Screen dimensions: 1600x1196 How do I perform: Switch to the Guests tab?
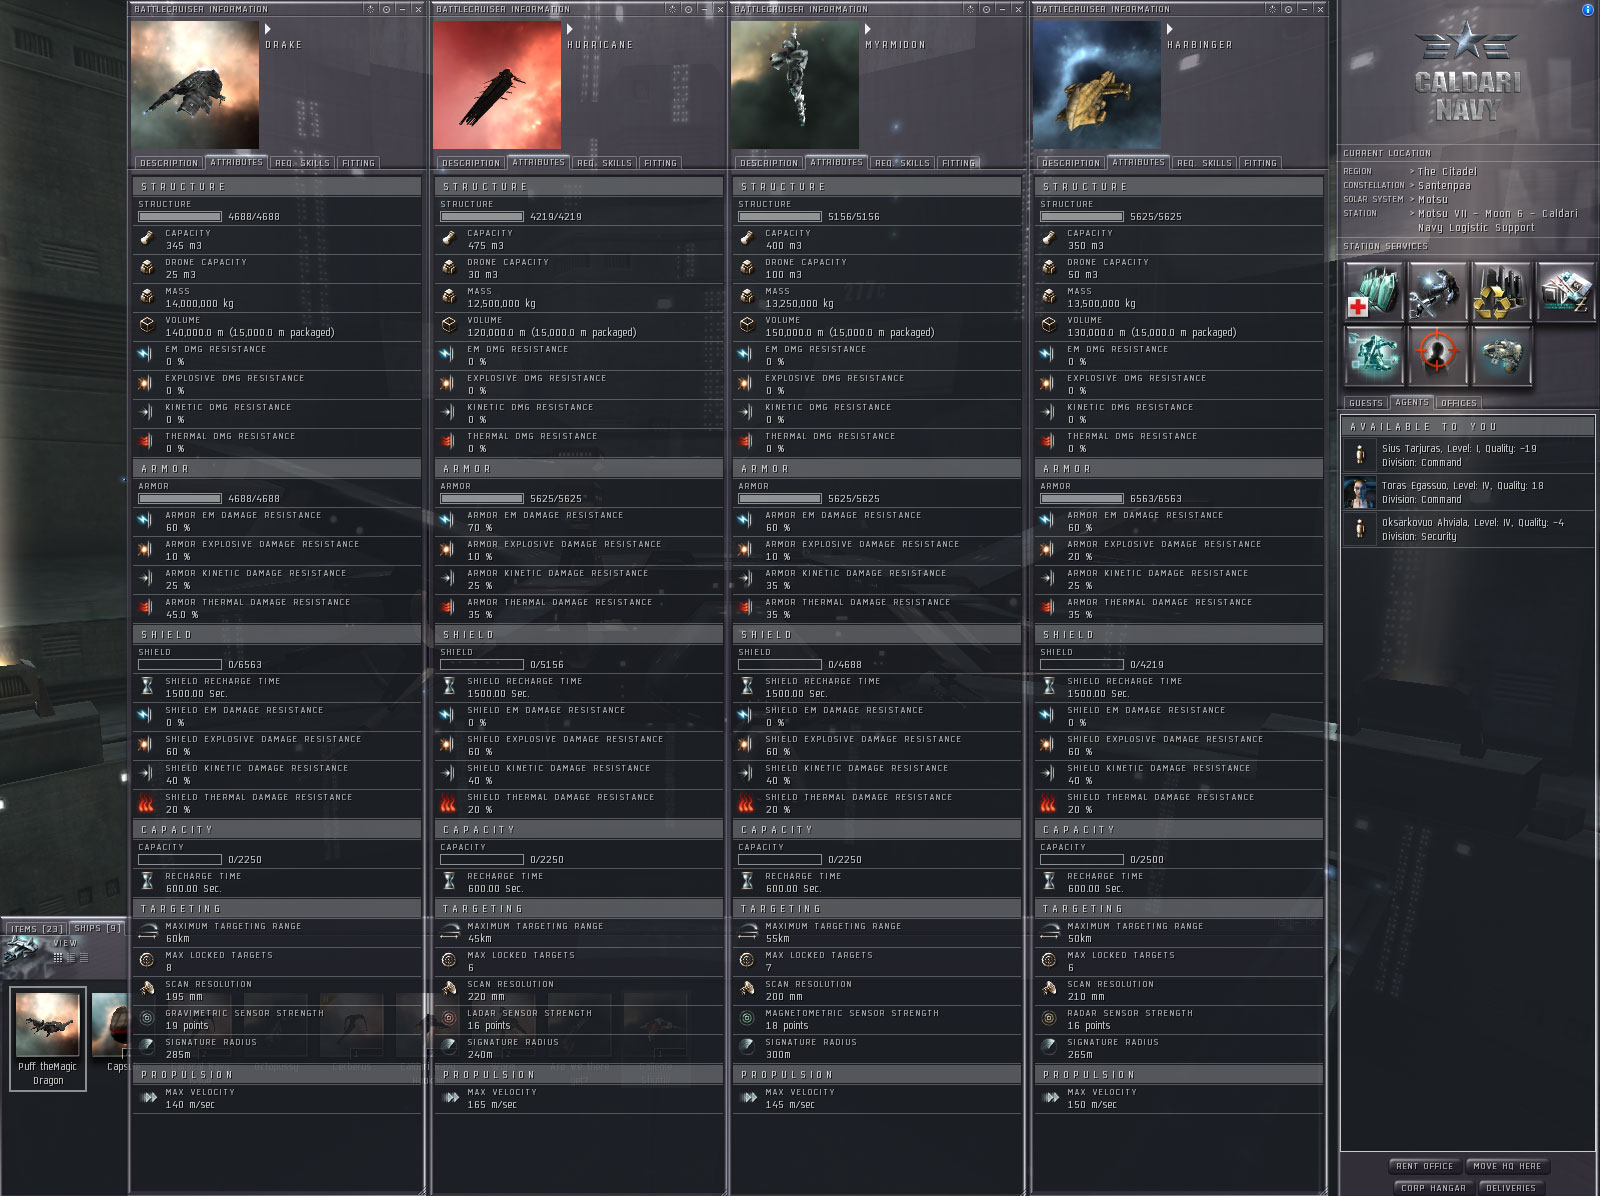coord(1365,403)
